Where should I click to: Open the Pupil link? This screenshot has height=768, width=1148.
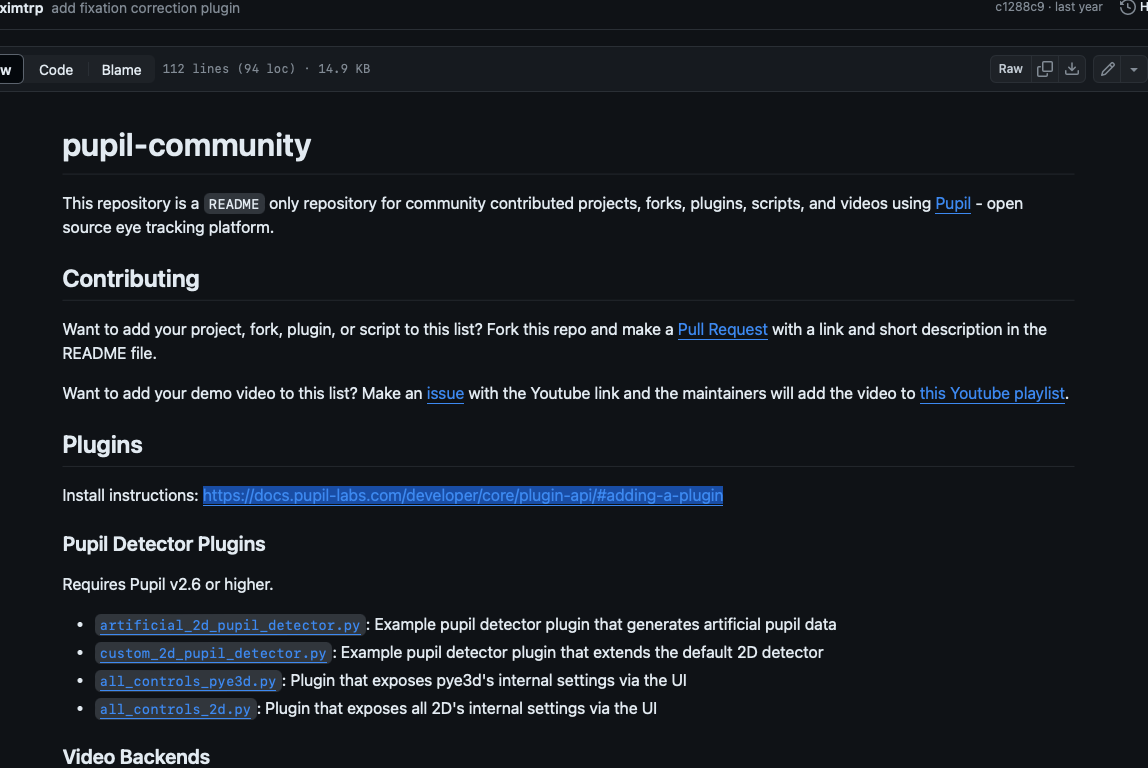click(x=953, y=204)
